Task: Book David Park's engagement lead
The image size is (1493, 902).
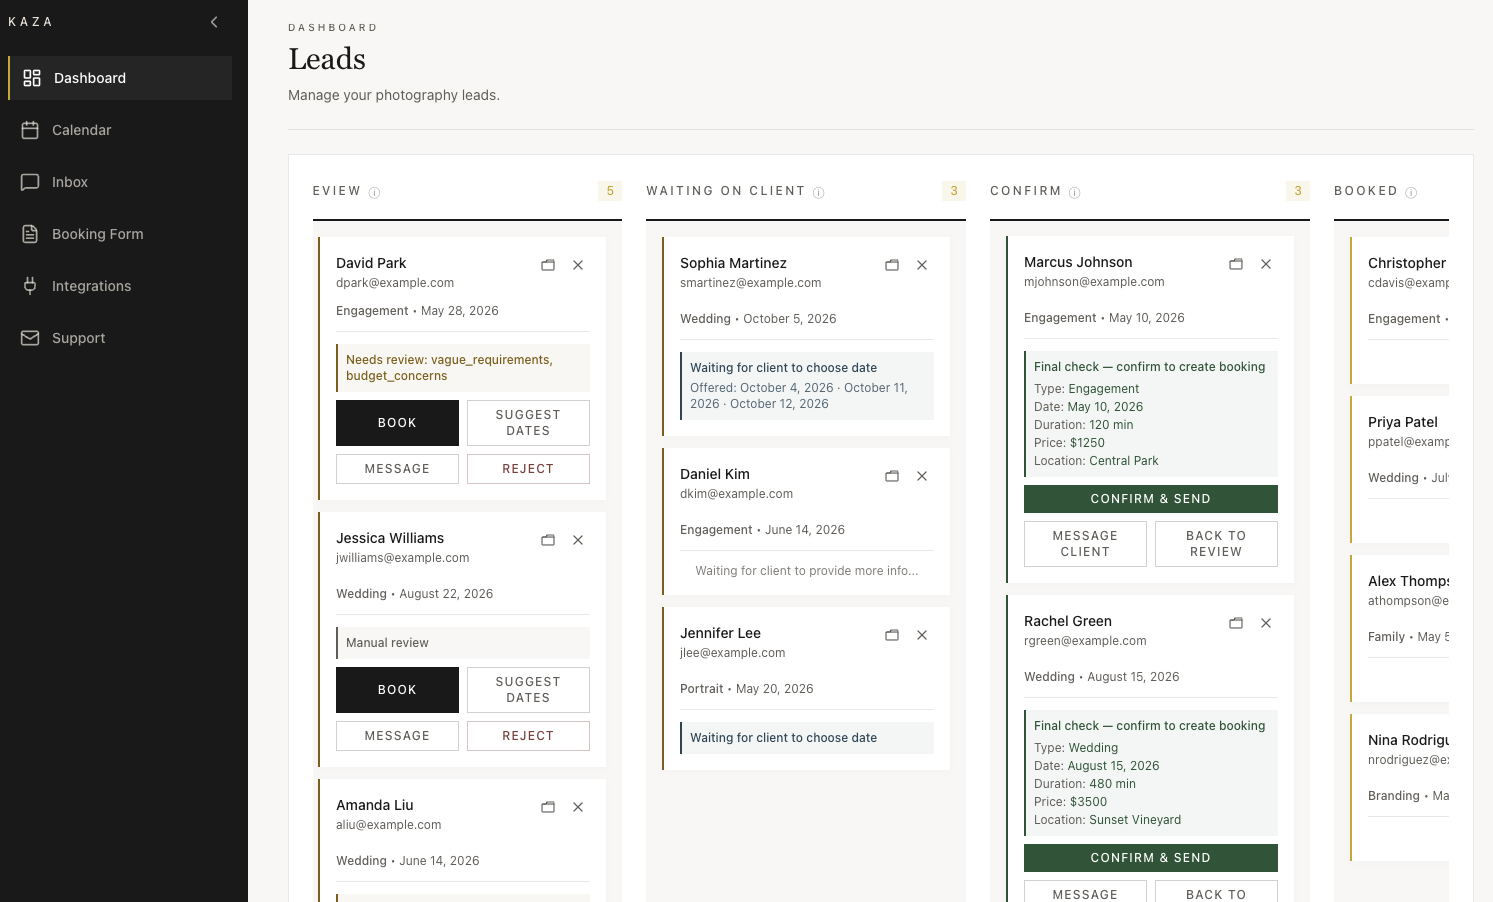Action: coord(397,423)
